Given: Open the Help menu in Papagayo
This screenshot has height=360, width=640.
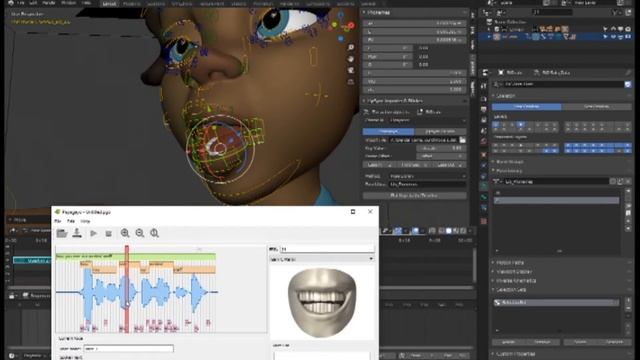Looking at the screenshot, I should (85, 221).
